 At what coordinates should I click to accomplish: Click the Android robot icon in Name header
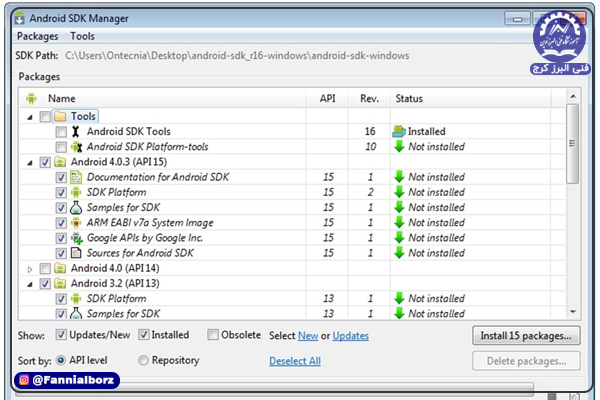click(31, 98)
